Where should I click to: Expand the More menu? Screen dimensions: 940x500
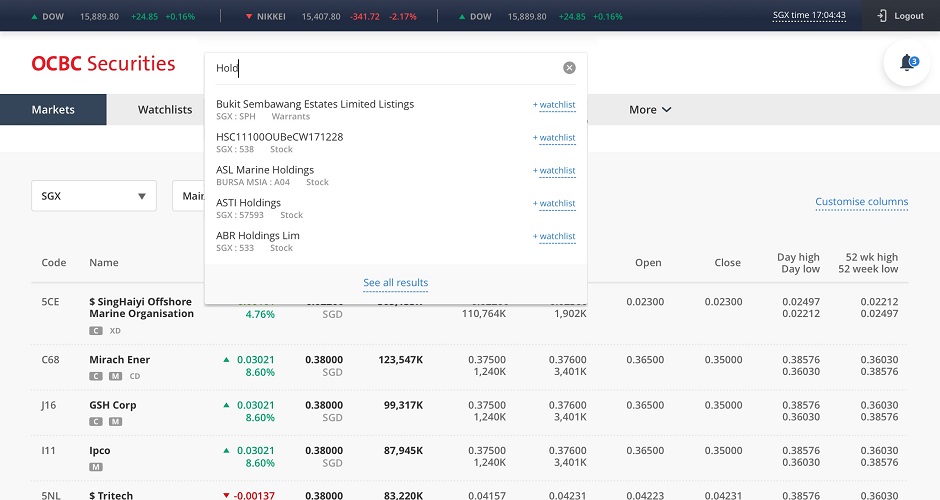650,110
